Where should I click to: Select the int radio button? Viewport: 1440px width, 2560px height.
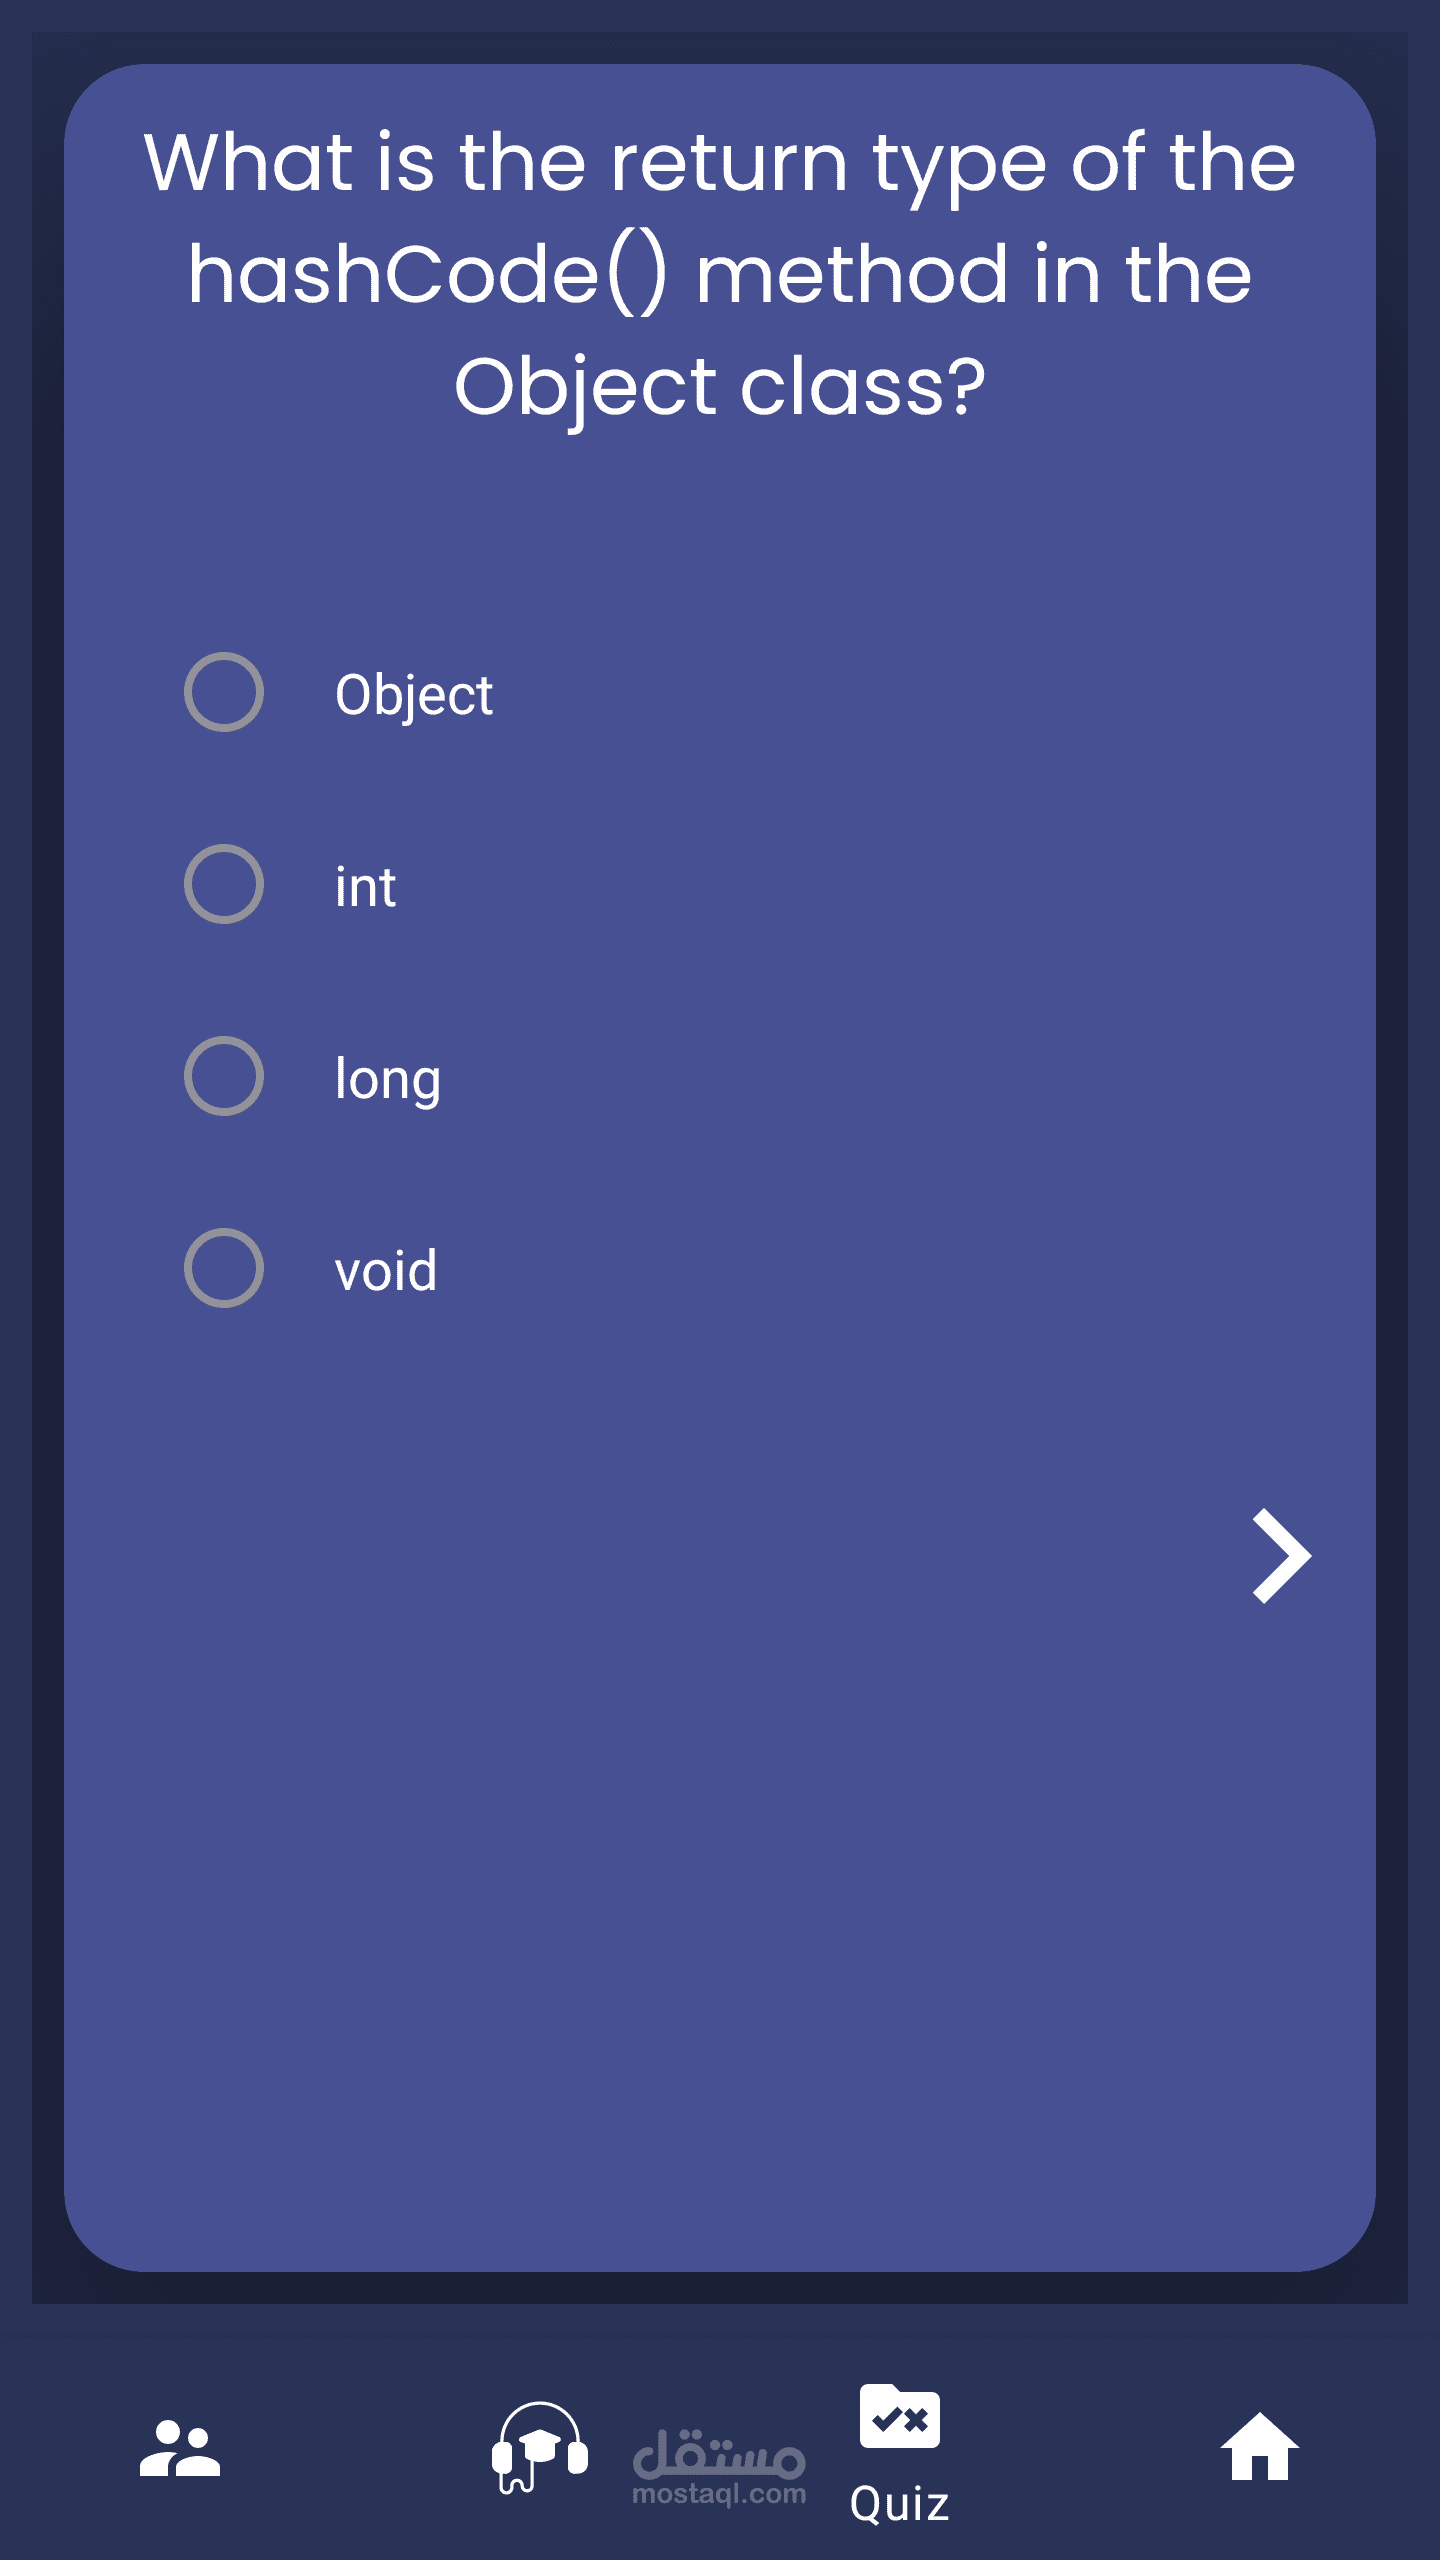coord(224,884)
